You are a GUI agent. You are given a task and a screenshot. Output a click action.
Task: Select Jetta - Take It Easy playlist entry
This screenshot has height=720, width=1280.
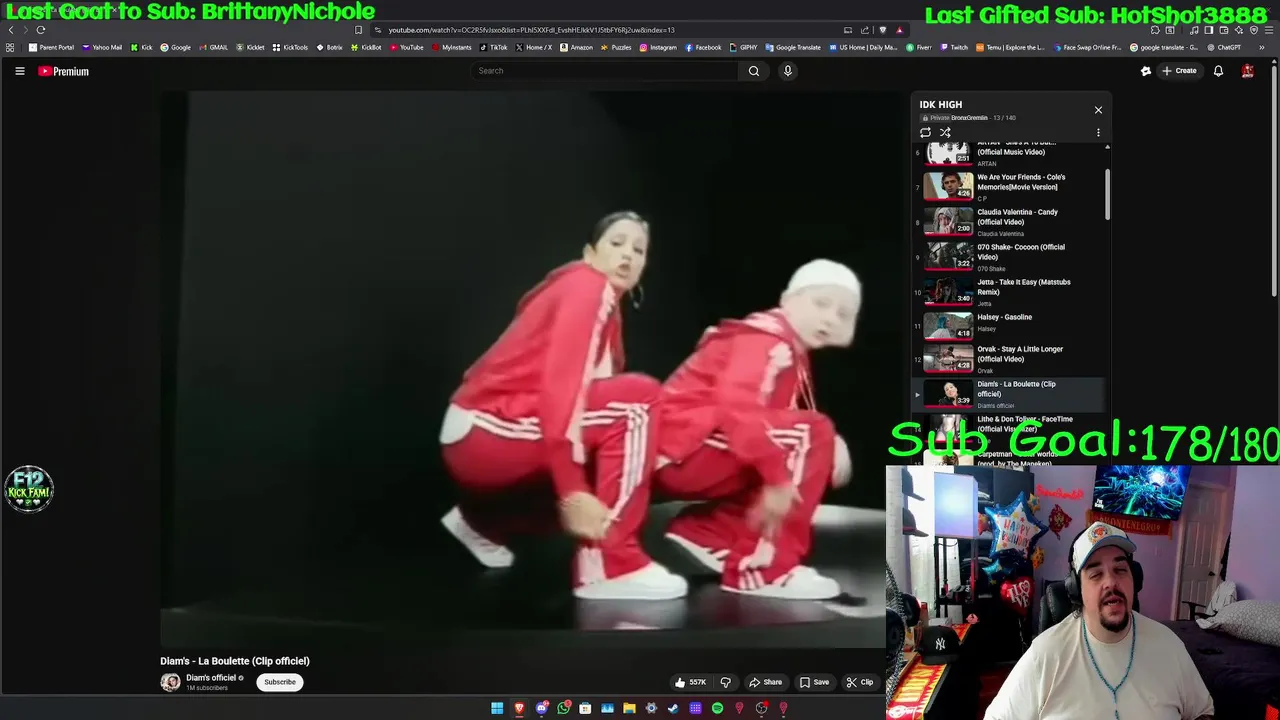[x=1008, y=291]
